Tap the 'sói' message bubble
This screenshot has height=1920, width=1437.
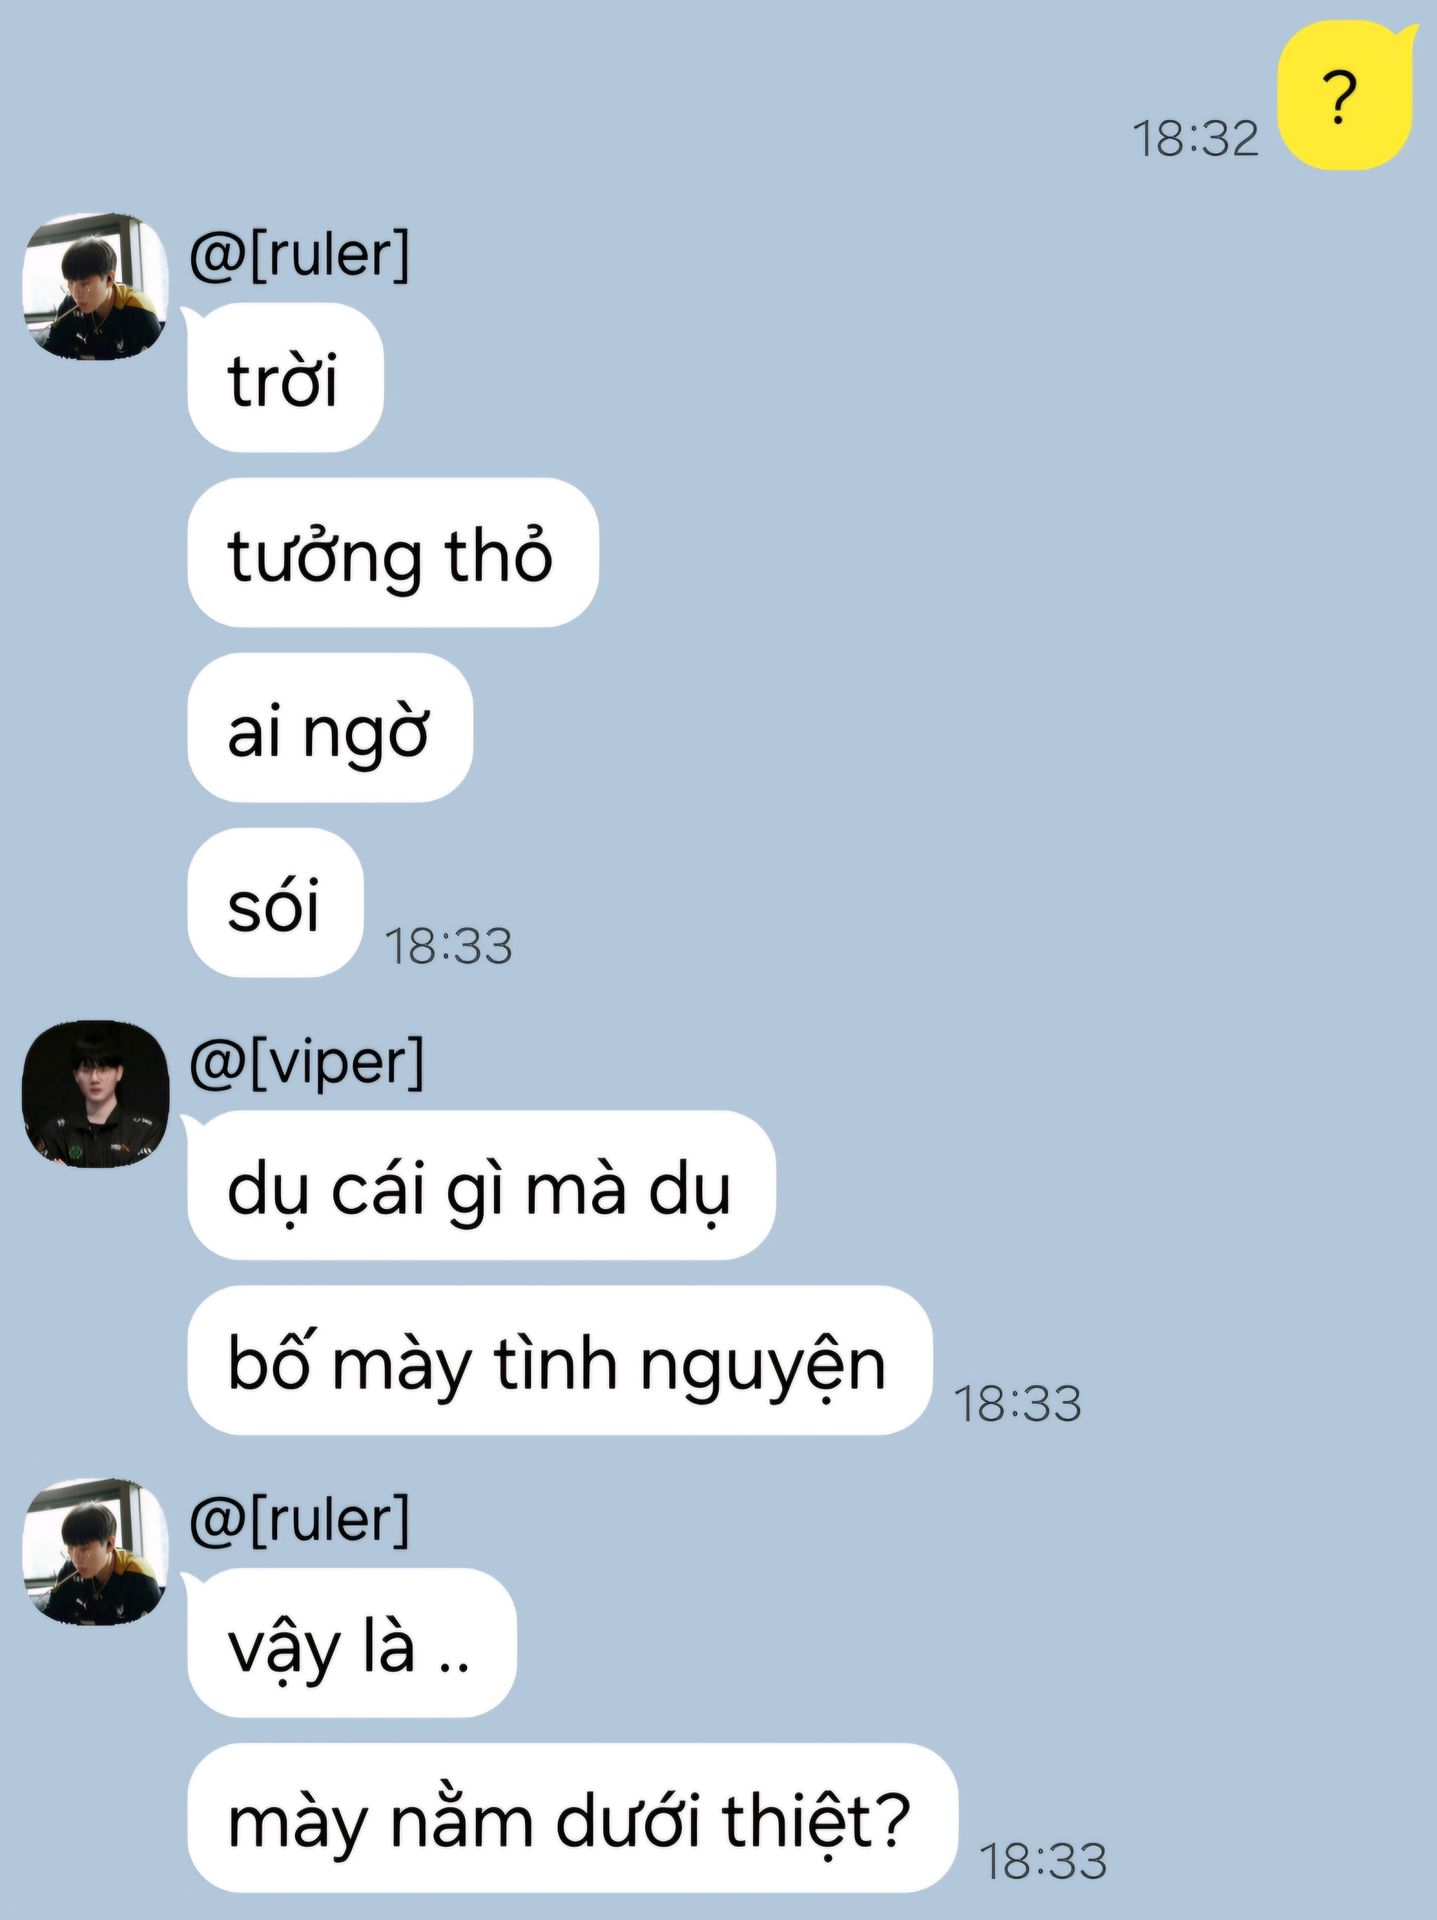275,903
